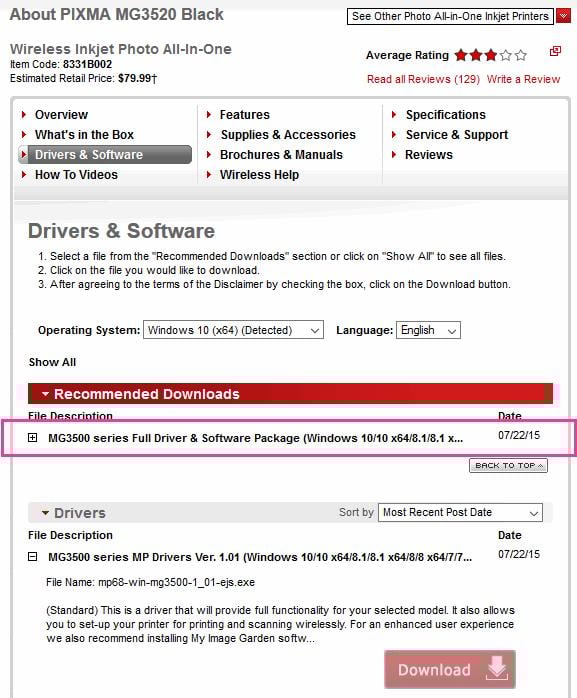The height and width of the screenshot is (698, 577).
Task: Click the retail price $79.99
Action: pyautogui.click(x=134, y=78)
